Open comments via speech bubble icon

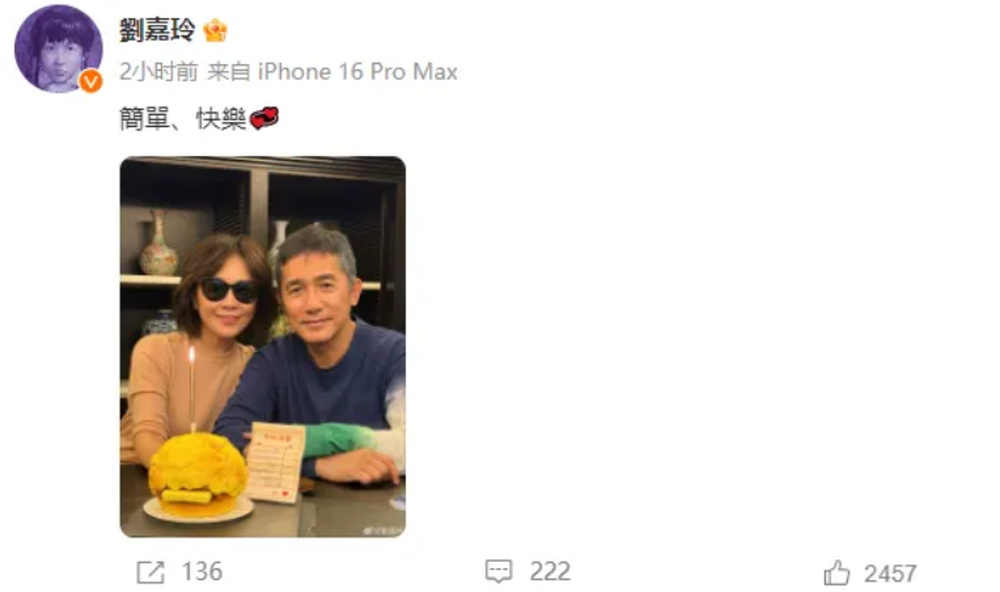(x=499, y=572)
